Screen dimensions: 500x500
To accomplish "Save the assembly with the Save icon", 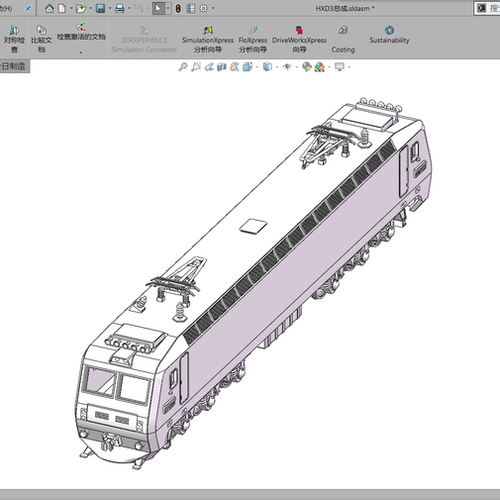I will [x=100, y=8].
